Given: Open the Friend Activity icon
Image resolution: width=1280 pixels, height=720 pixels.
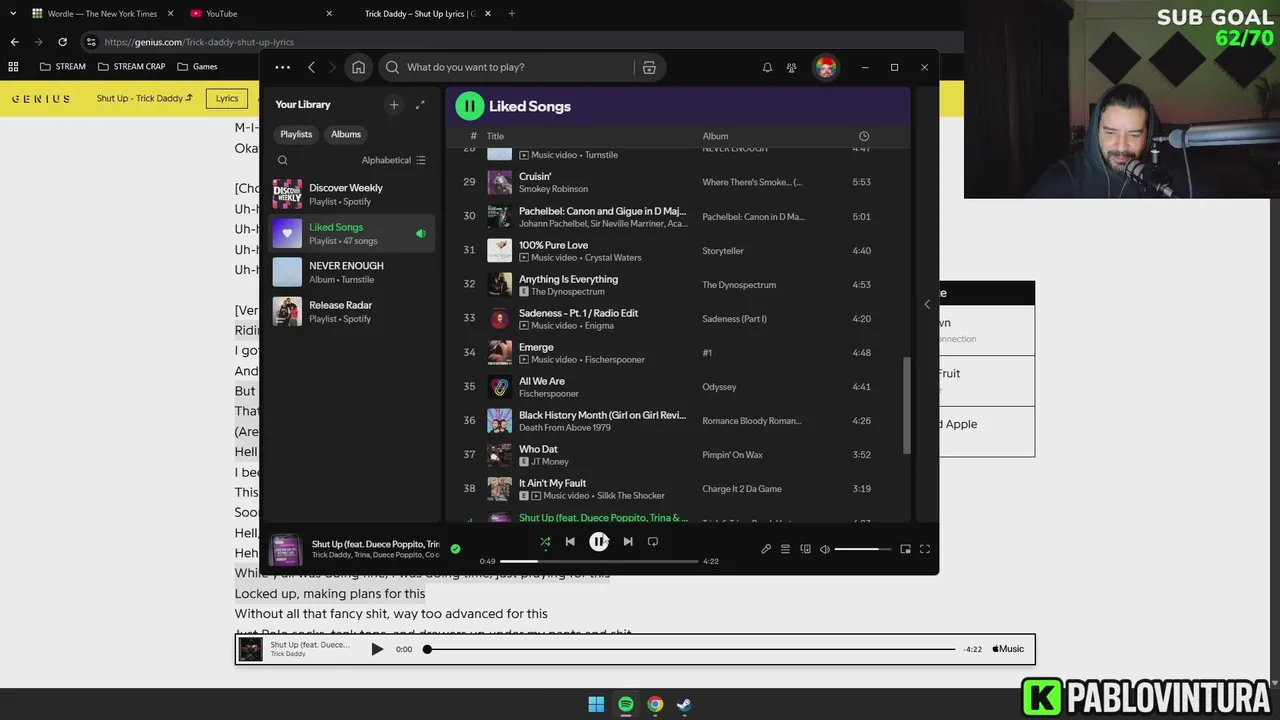Looking at the screenshot, I should [x=791, y=67].
